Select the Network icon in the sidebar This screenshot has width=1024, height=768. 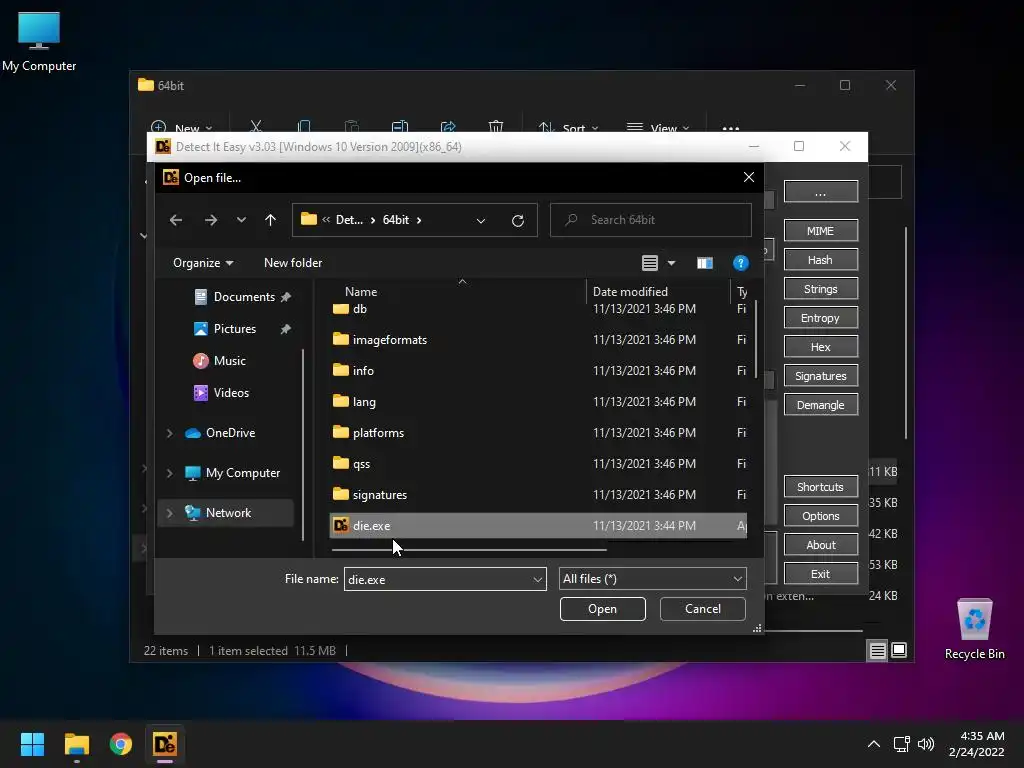[193, 513]
